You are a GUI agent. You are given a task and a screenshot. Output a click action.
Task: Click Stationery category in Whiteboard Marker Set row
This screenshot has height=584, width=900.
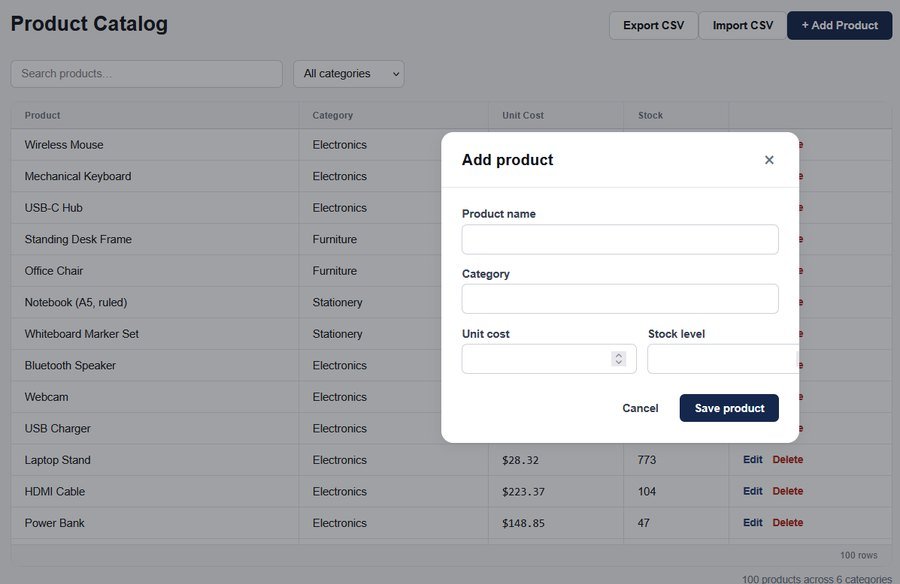(x=338, y=334)
